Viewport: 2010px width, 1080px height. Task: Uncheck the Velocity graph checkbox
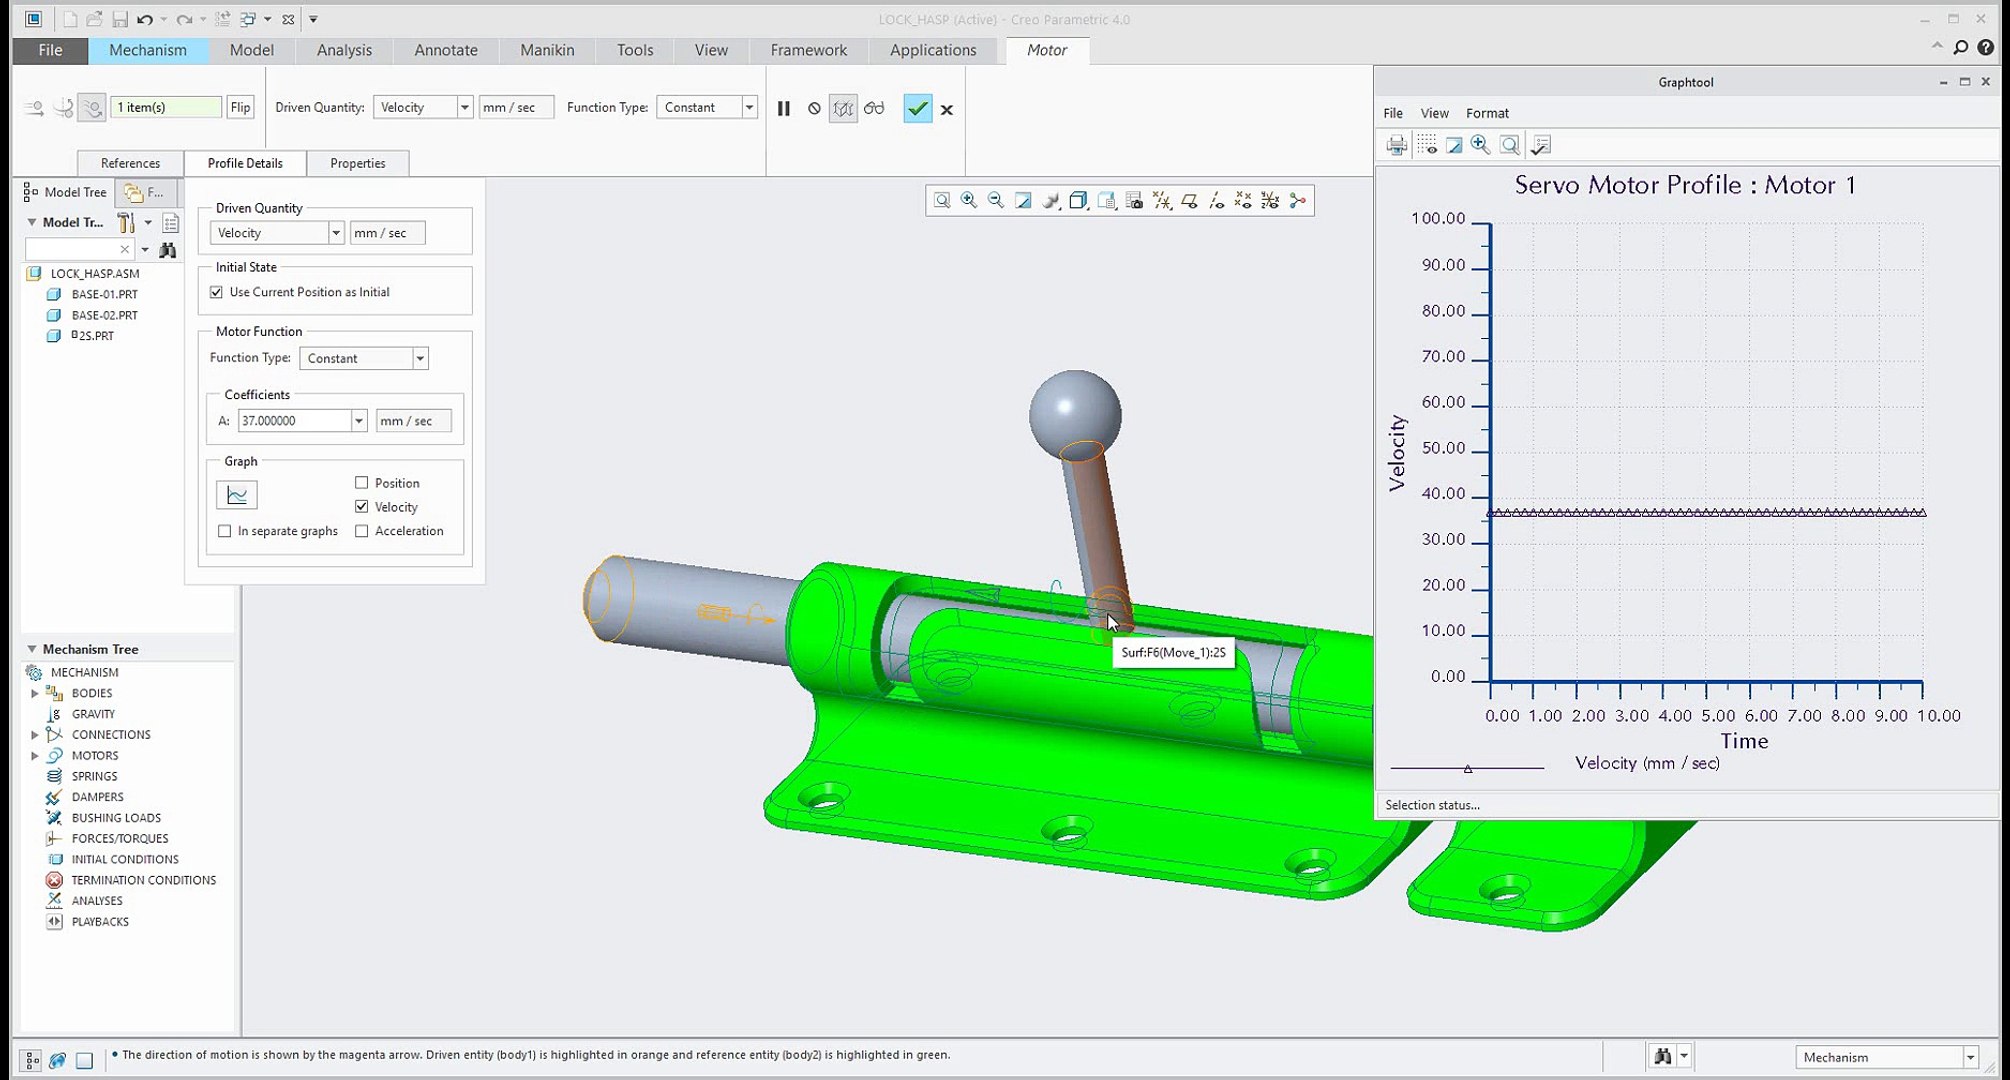tap(362, 507)
